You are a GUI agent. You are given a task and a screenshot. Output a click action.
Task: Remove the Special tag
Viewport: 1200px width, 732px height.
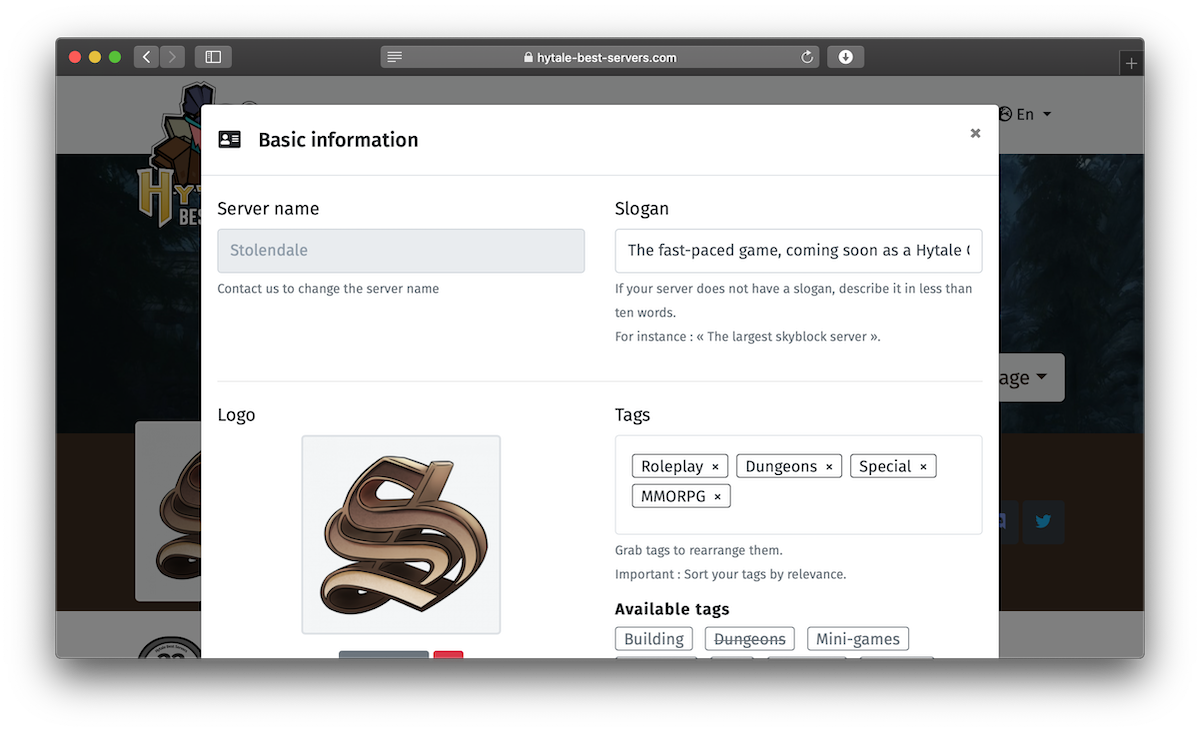tap(923, 467)
